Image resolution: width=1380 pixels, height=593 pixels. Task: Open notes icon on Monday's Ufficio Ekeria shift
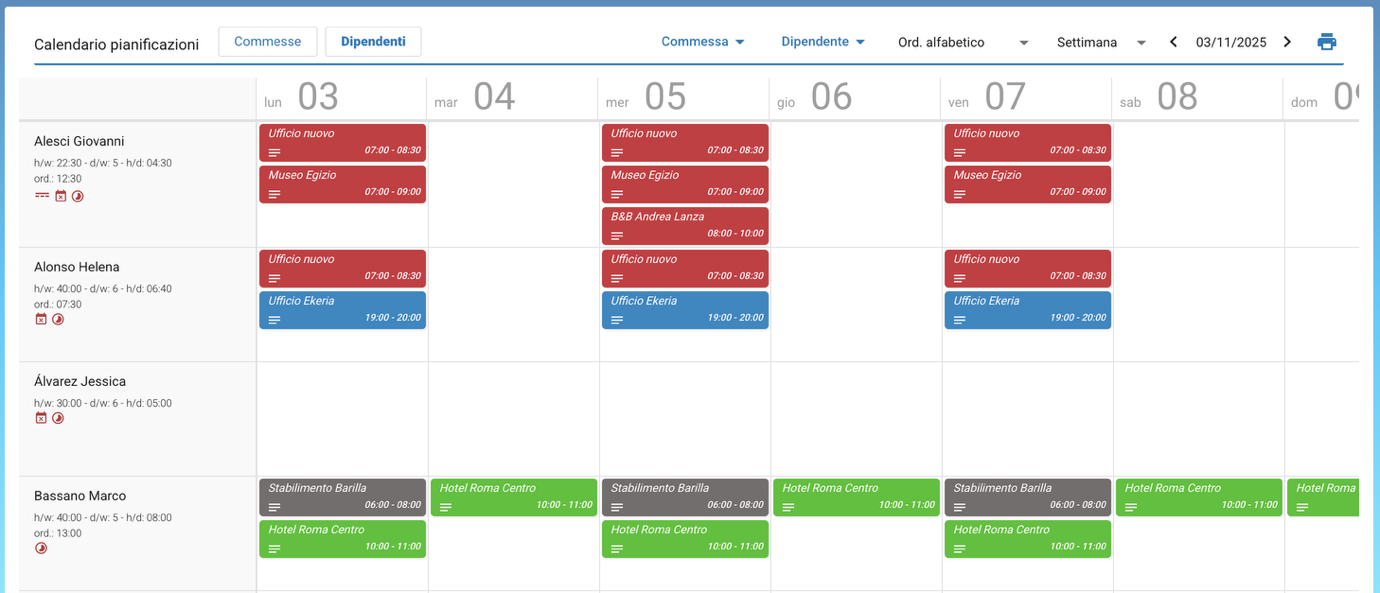click(274, 320)
